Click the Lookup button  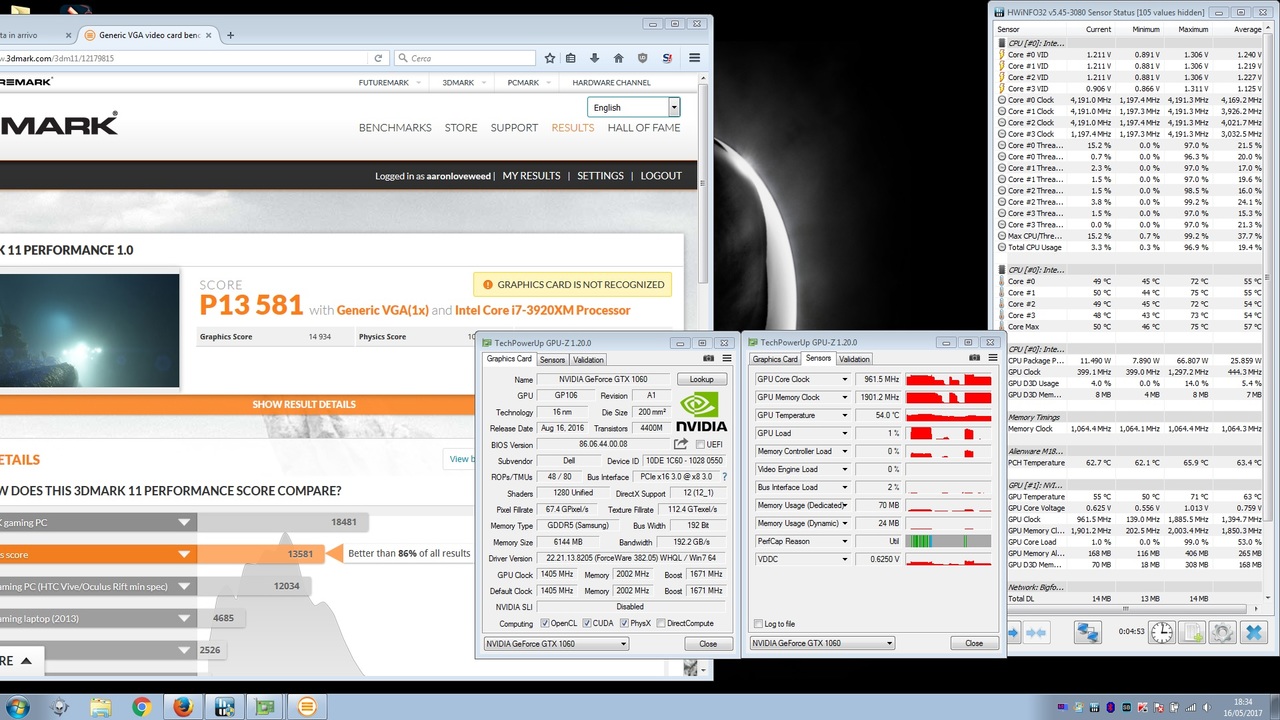701,379
